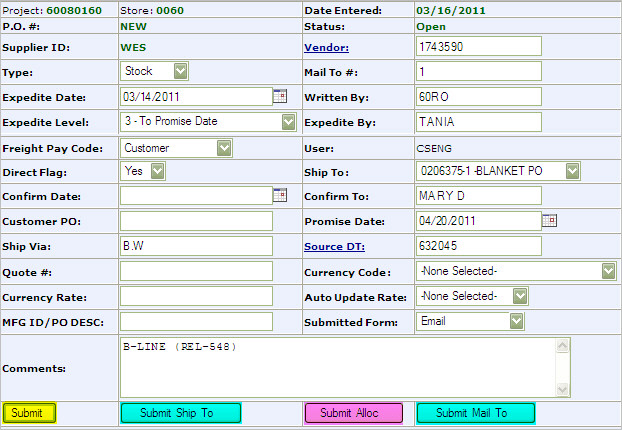Click the Ship Via input field
Image resolution: width=622 pixels, height=430 pixels.
196,246
